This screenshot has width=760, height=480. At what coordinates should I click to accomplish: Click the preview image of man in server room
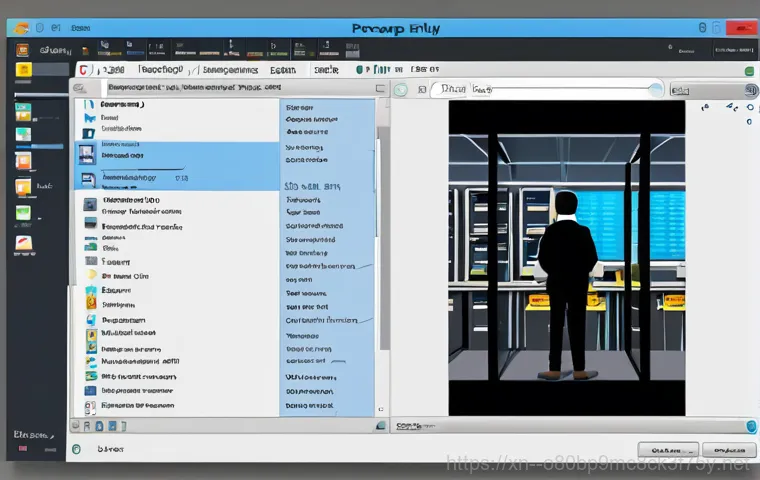[566, 257]
